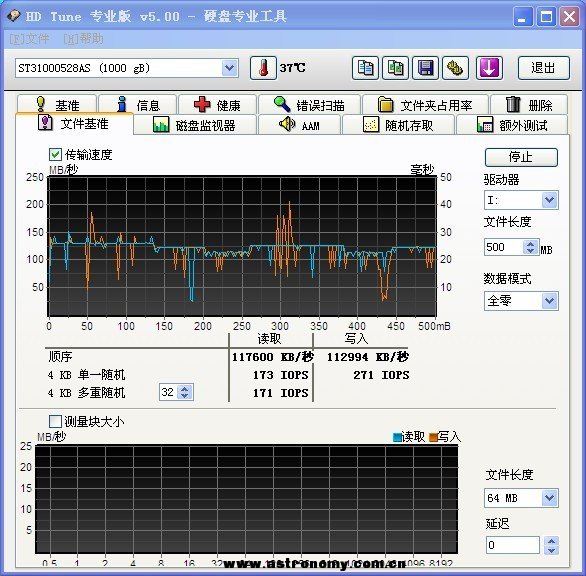Click the copy screenshot icon
Screen dimensions: 586x576
(x=395, y=68)
